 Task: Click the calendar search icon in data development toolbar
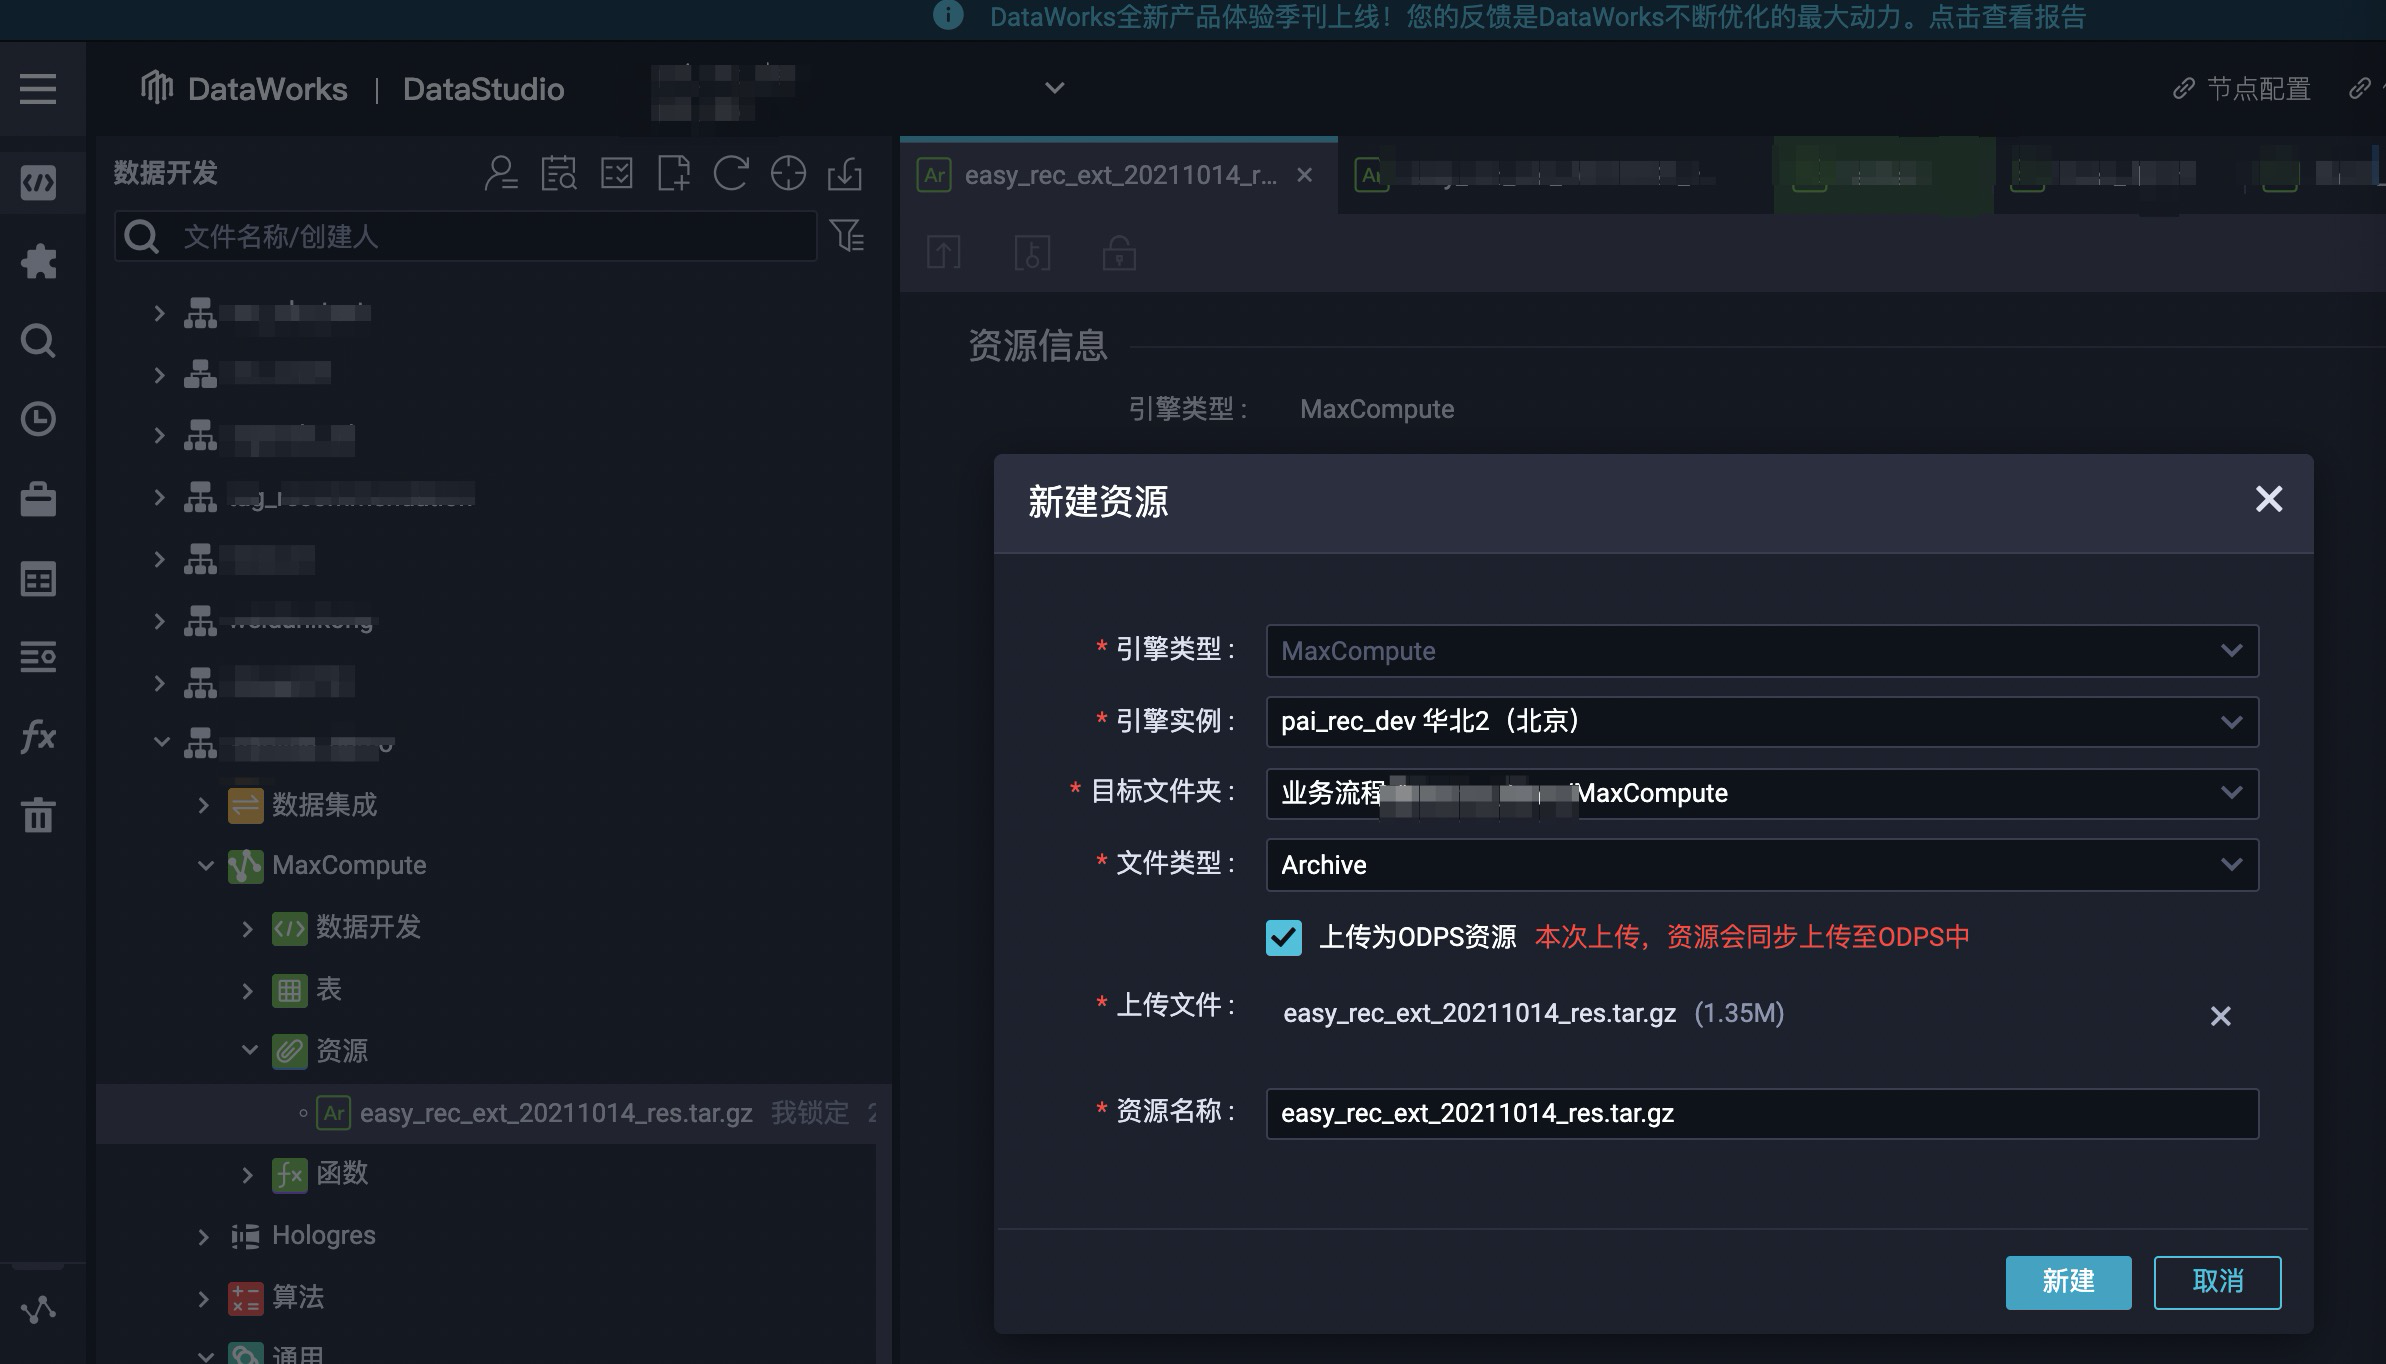click(x=559, y=173)
